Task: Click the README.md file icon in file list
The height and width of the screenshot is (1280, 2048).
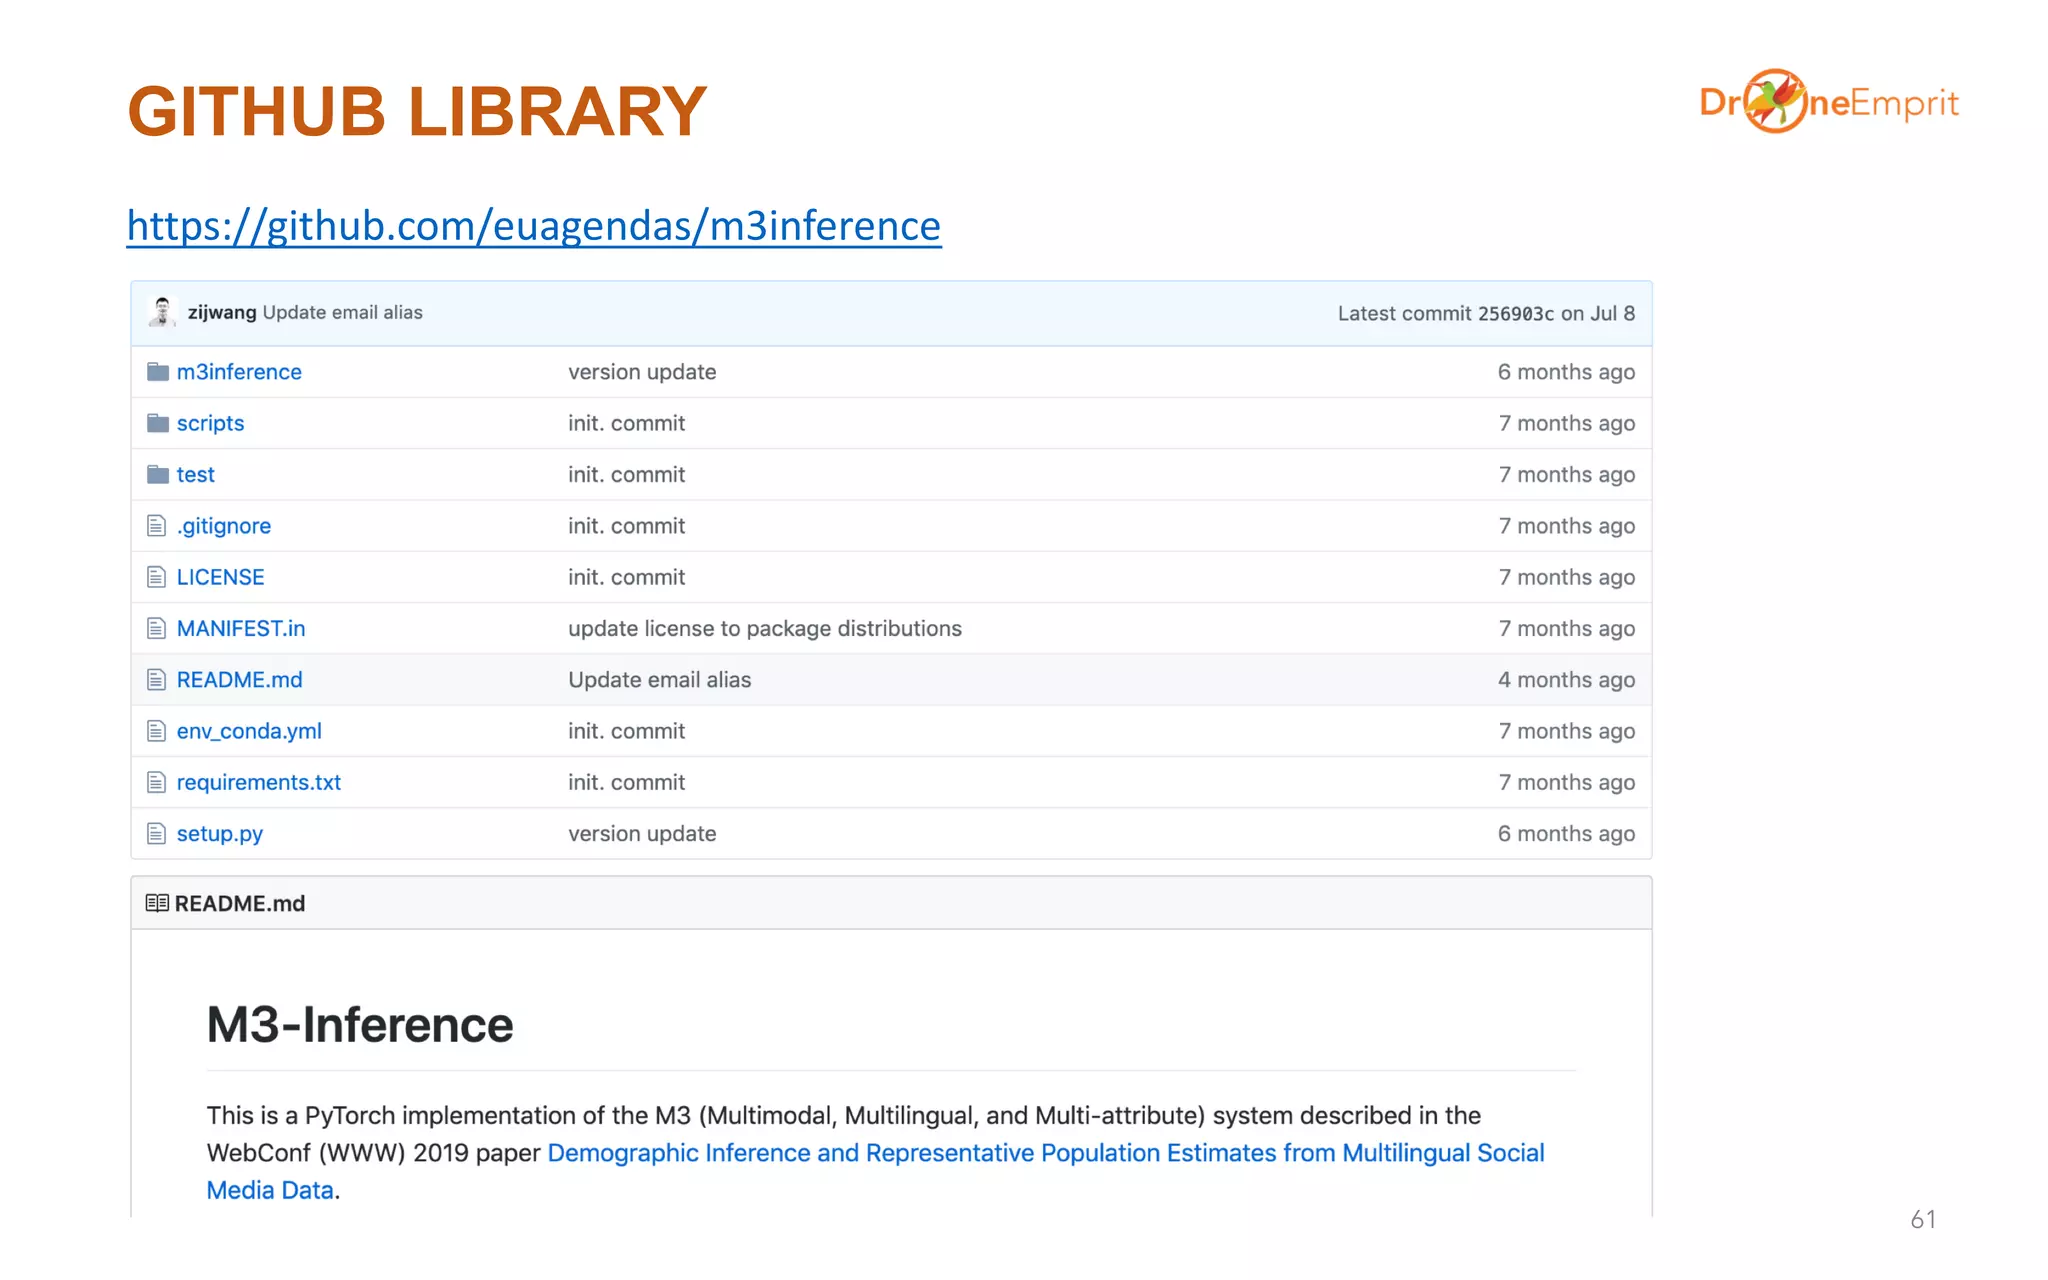Action: click(156, 680)
